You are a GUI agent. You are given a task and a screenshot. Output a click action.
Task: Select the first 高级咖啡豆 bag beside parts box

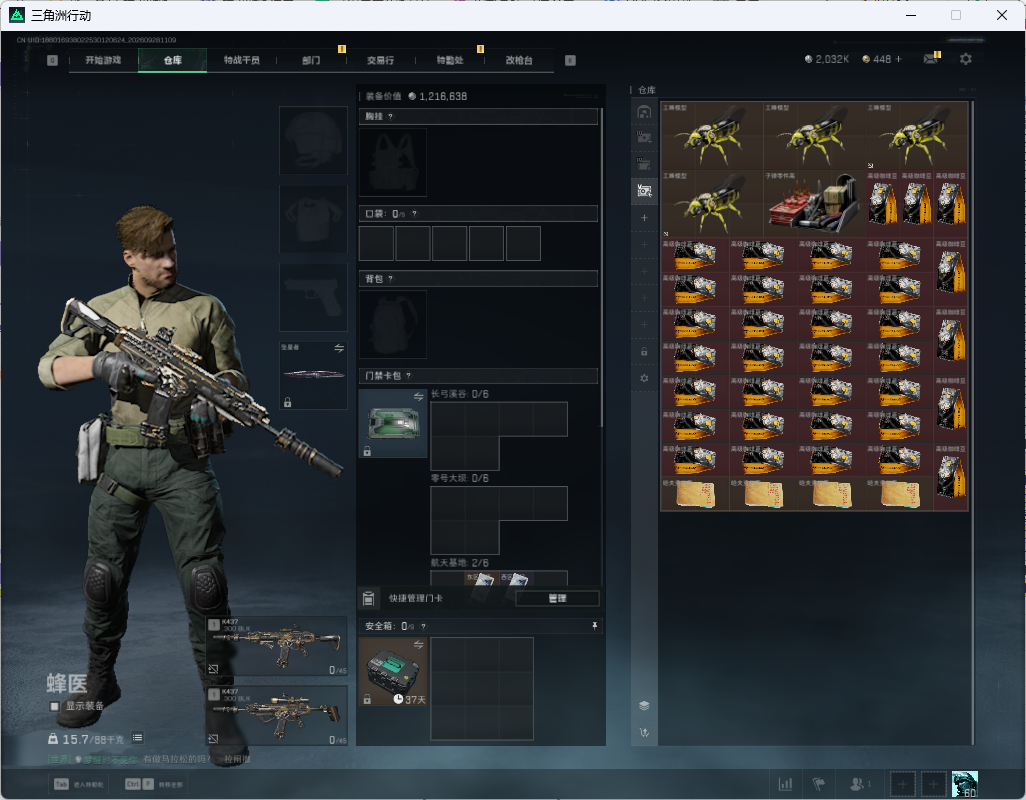(x=883, y=203)
